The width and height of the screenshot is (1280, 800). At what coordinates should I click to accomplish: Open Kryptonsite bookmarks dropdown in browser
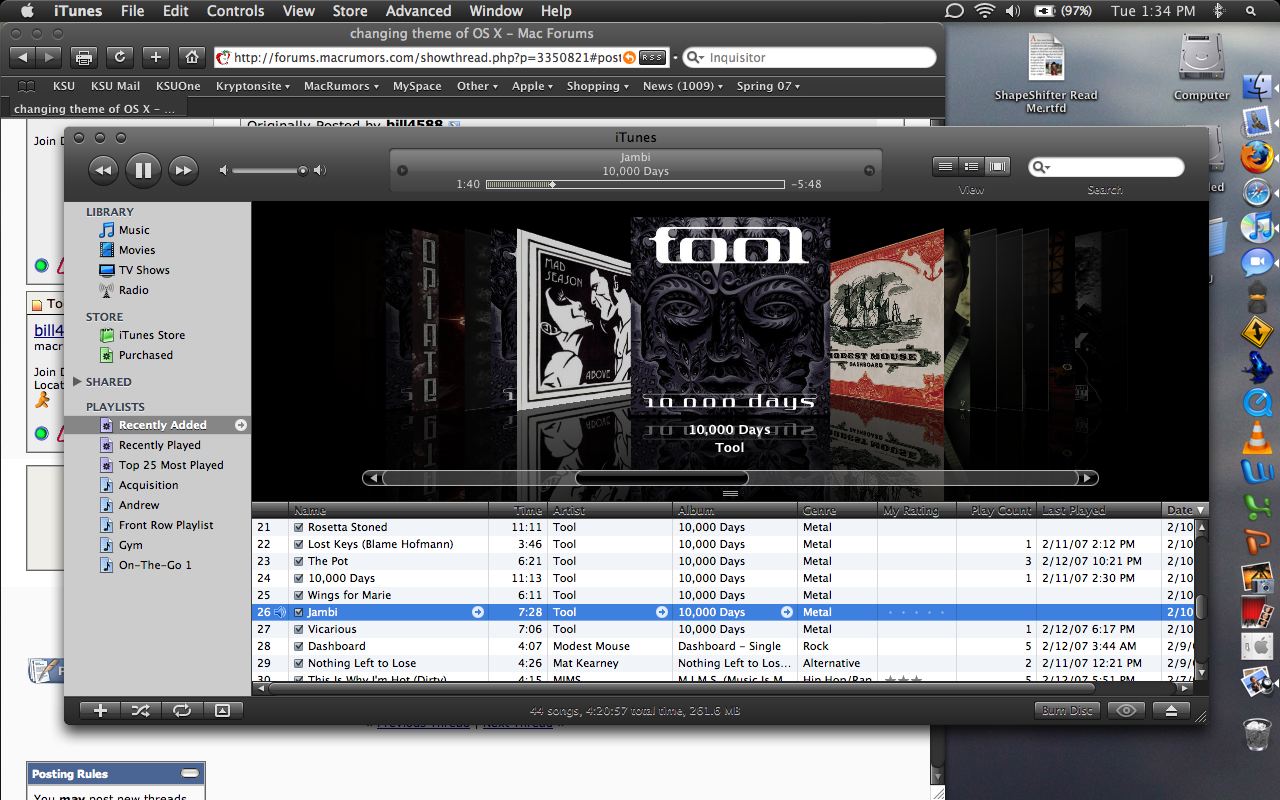coord(253,86)
